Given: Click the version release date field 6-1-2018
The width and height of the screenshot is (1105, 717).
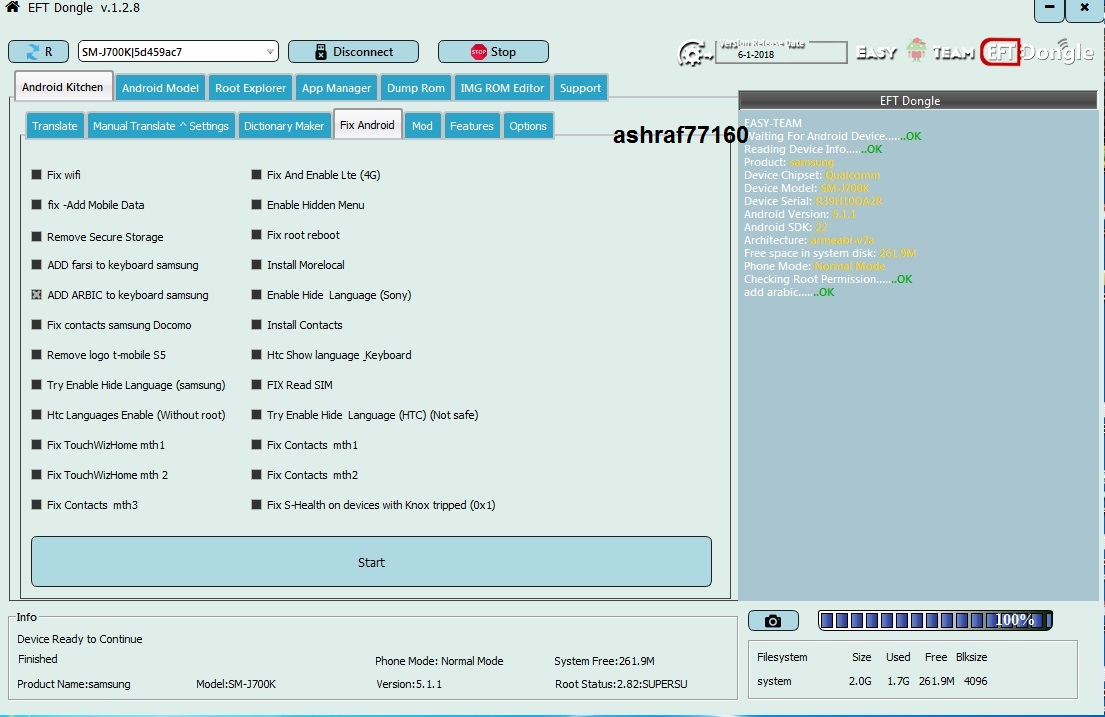Looking at the screenshot, I should [x=781, y=53].
